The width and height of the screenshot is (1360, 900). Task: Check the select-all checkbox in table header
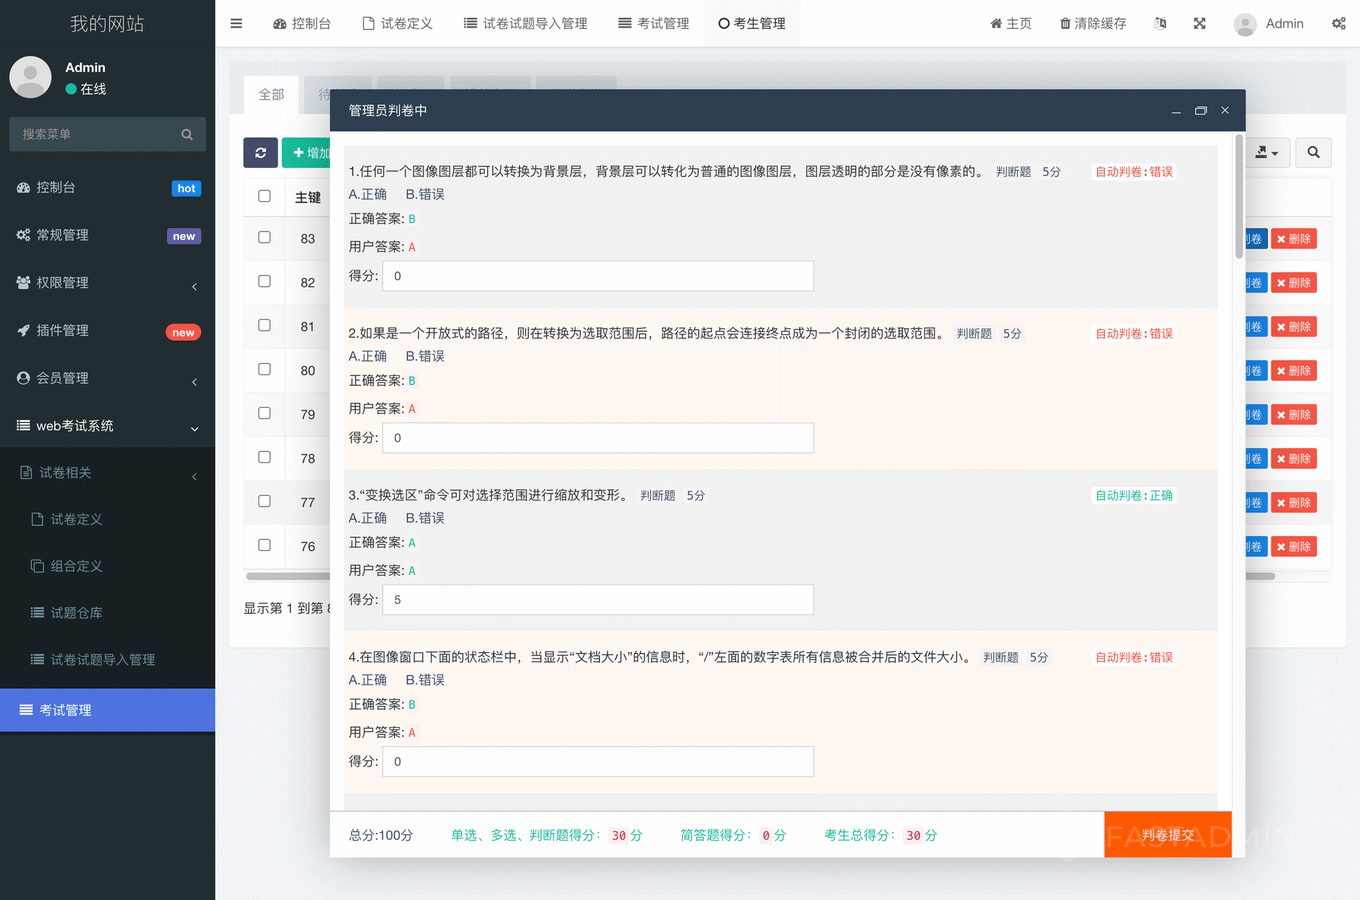click(x=264, y=196)
